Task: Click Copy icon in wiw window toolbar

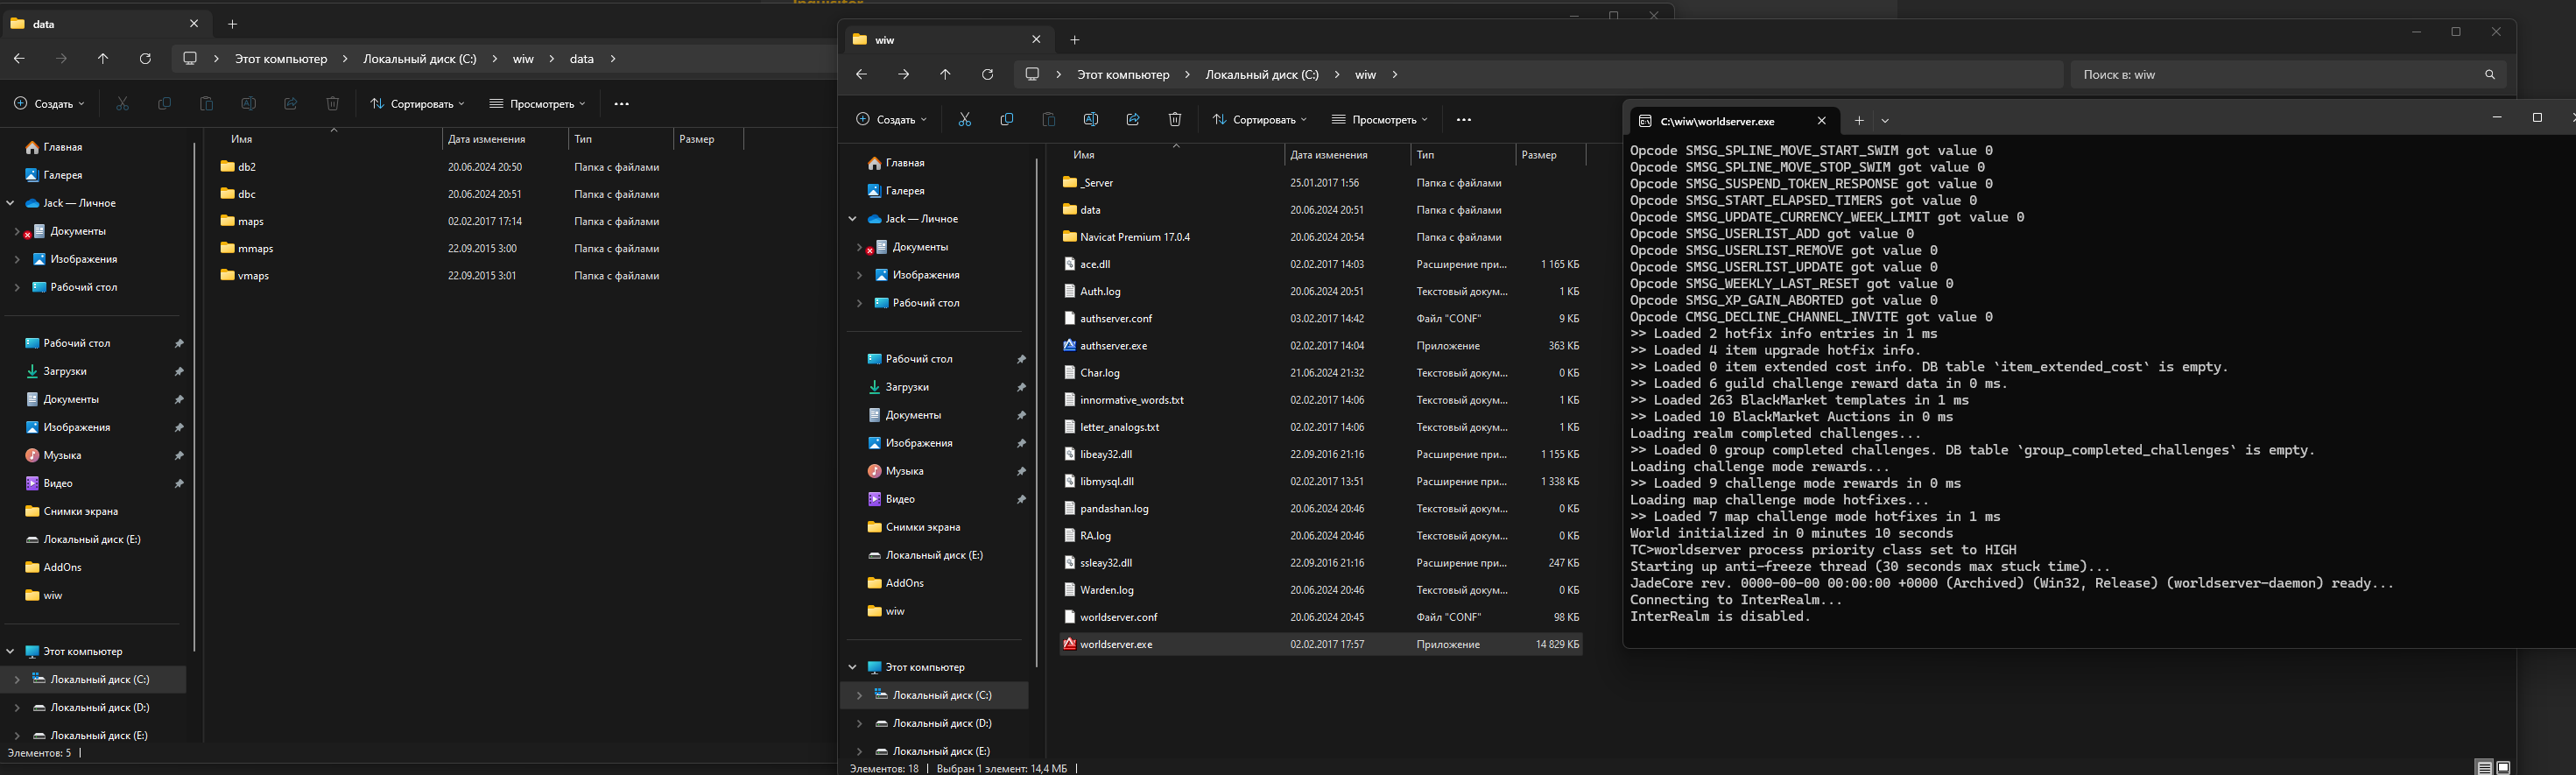Action: 1007,120
